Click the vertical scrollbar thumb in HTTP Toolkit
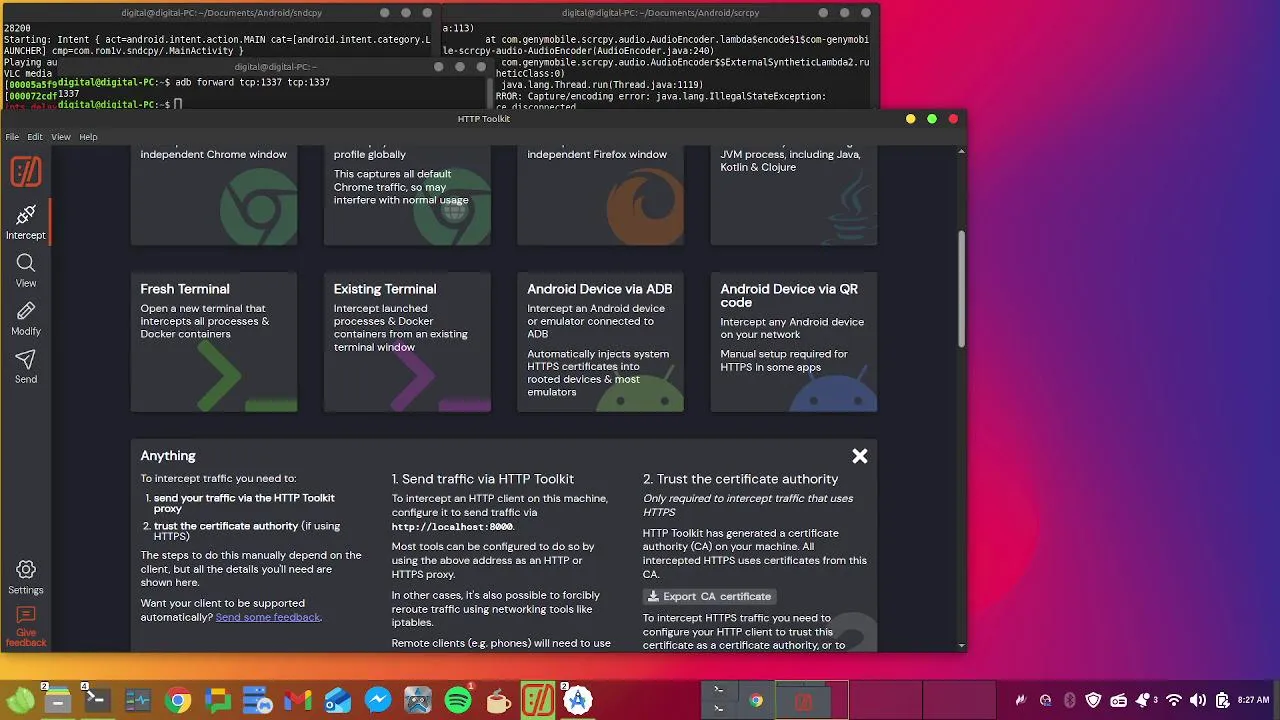 (x=961, y=290)
